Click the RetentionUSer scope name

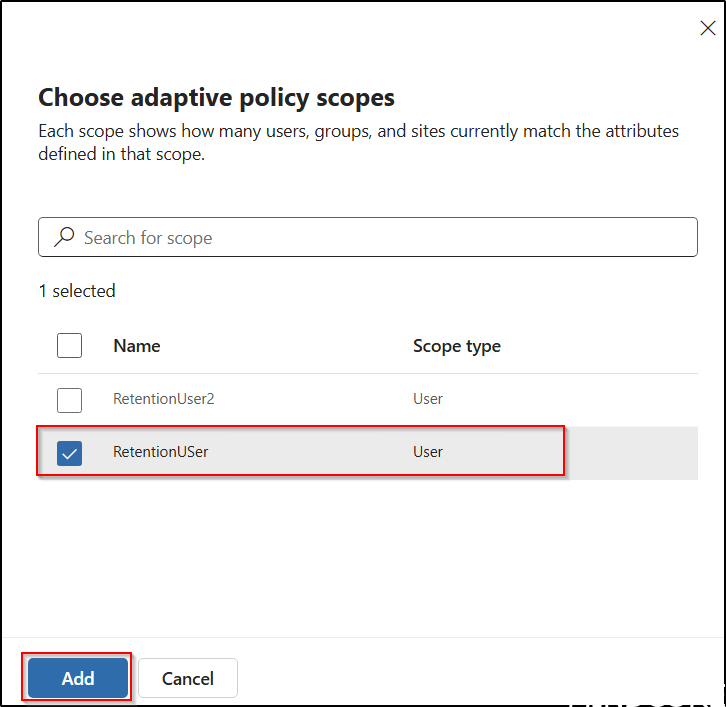[x=161, y=452]
